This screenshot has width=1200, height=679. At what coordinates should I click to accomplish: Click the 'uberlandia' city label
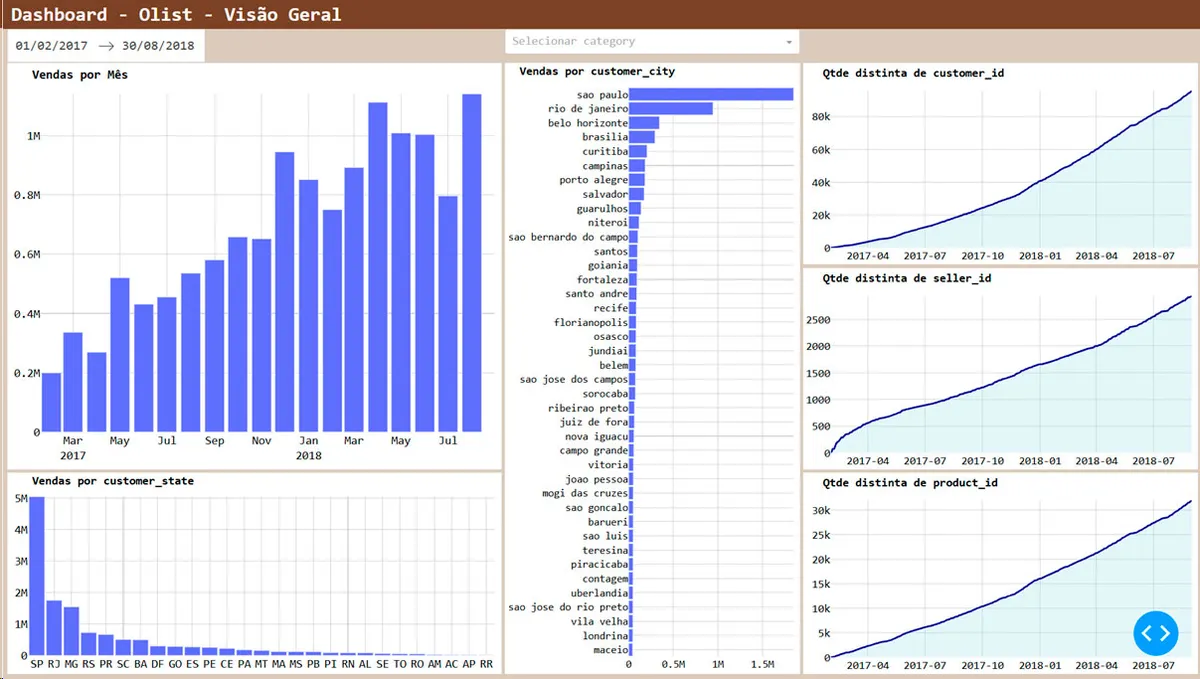599,593
